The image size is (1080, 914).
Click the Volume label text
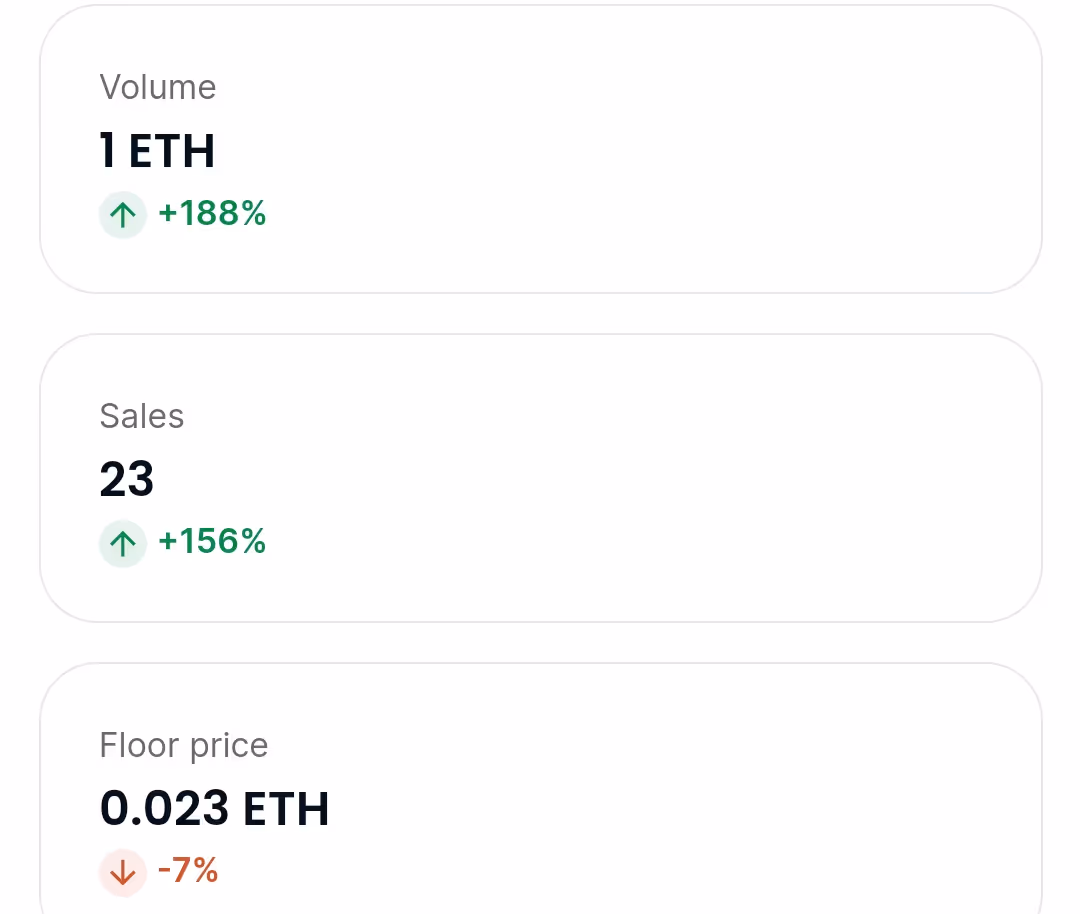point(158,88)
